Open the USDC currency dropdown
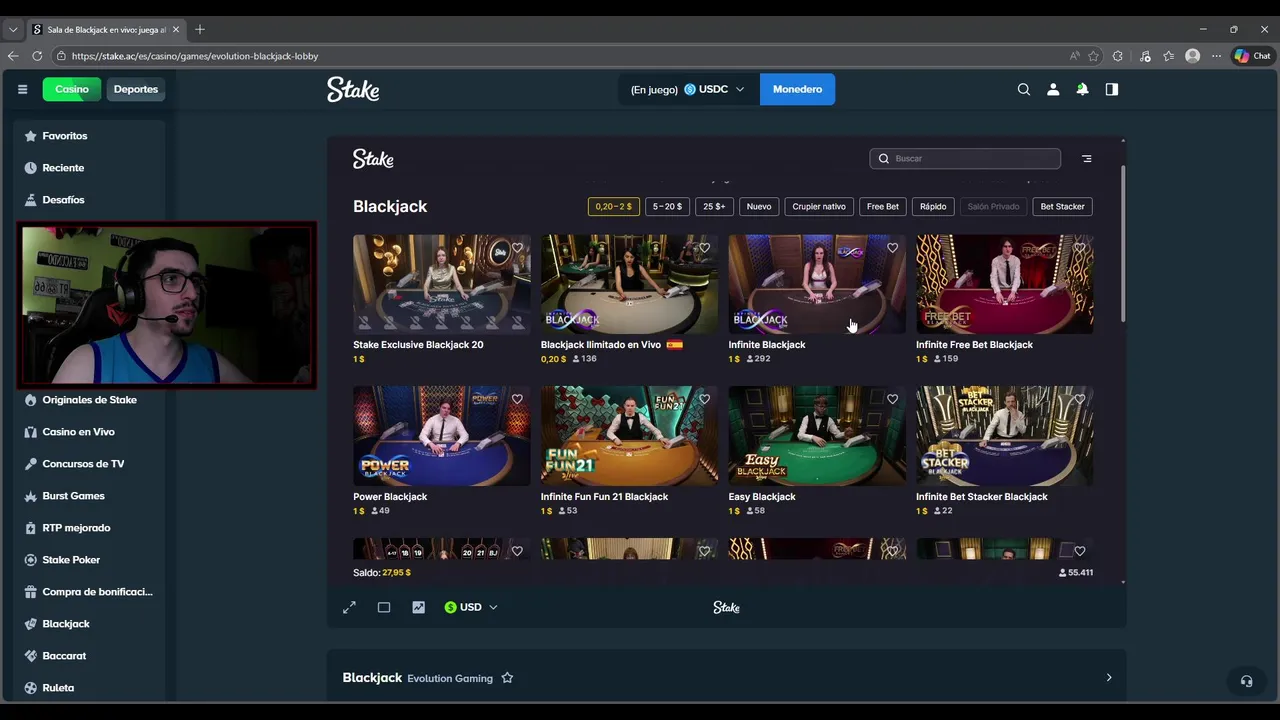Screen dimensions: 1280x720 point(713,89)
